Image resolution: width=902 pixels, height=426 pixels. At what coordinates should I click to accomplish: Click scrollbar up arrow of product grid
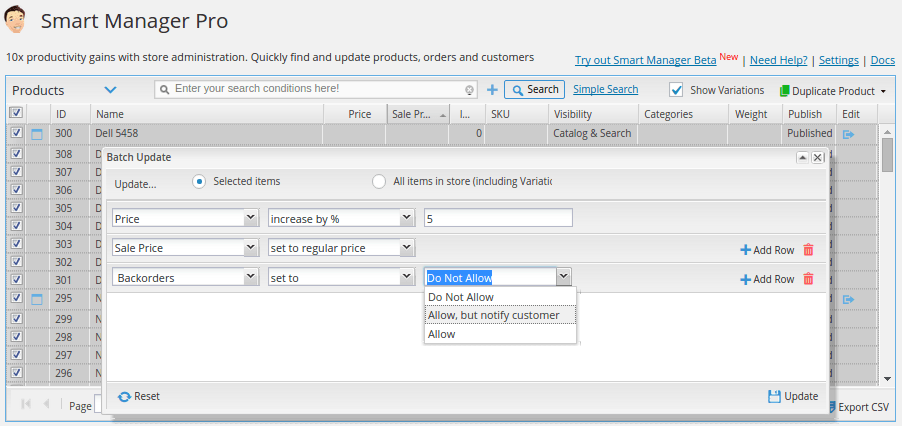point(888,131)
